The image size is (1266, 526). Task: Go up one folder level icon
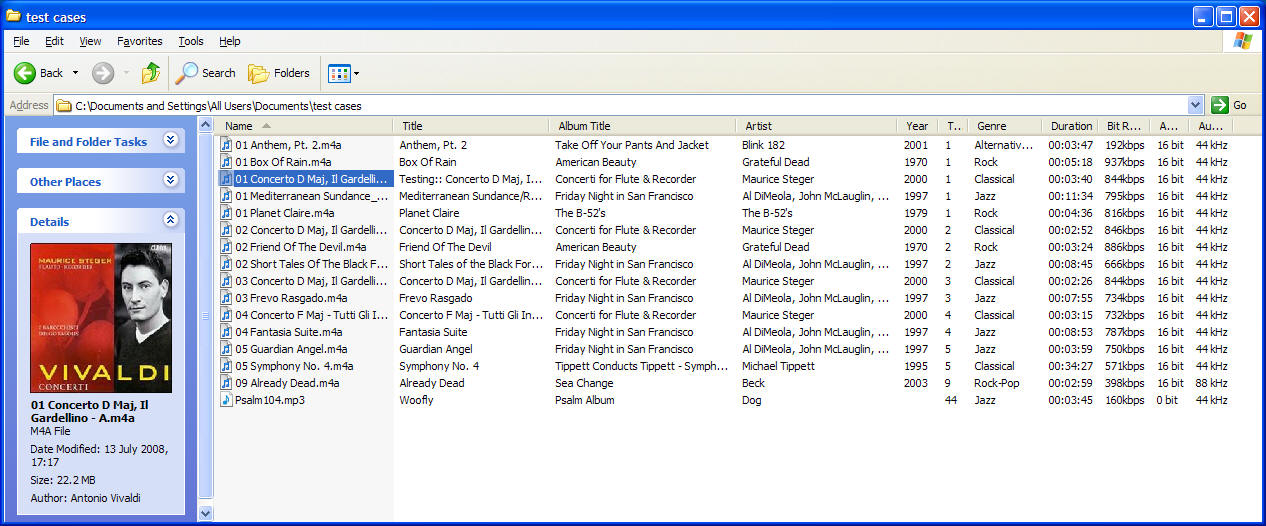151,72
